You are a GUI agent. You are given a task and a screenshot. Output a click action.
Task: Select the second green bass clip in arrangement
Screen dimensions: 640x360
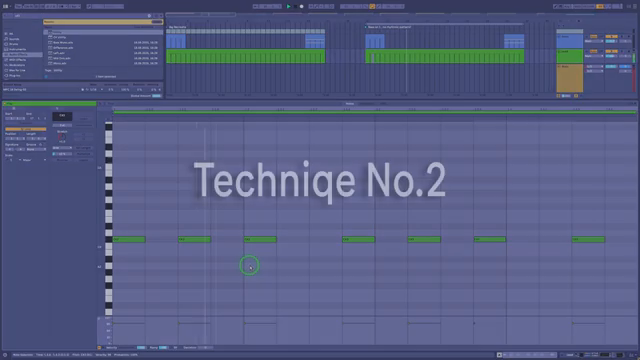pos(444,56)
